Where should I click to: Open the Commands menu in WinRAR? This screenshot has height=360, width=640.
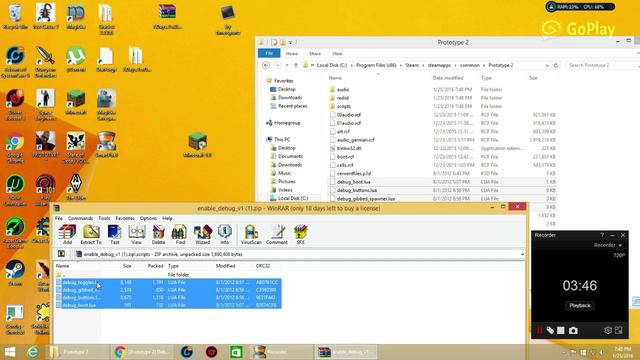tap(80, 218)
